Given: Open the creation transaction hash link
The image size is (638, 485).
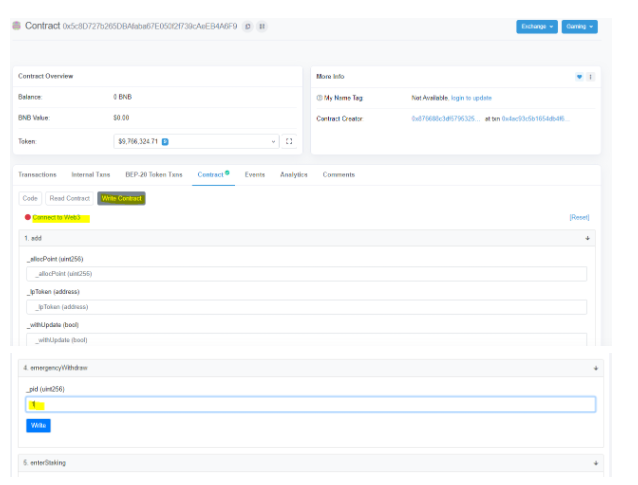Looking at the screenshot, I should [535, 119].
